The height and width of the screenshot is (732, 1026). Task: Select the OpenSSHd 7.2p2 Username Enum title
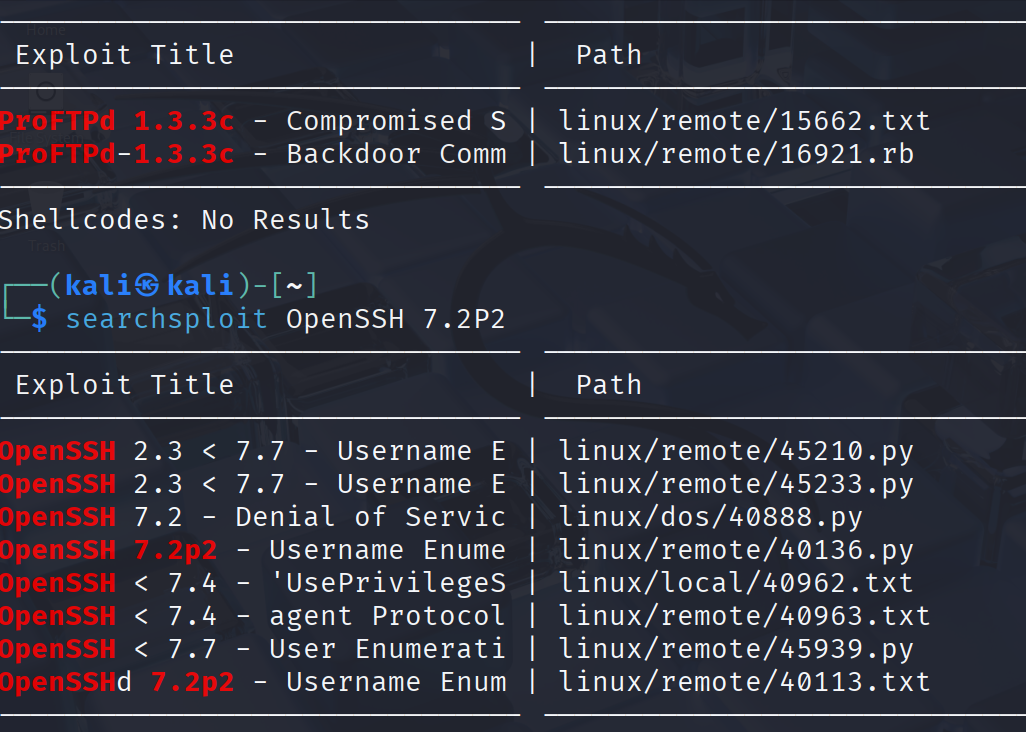tap(253, 682)
